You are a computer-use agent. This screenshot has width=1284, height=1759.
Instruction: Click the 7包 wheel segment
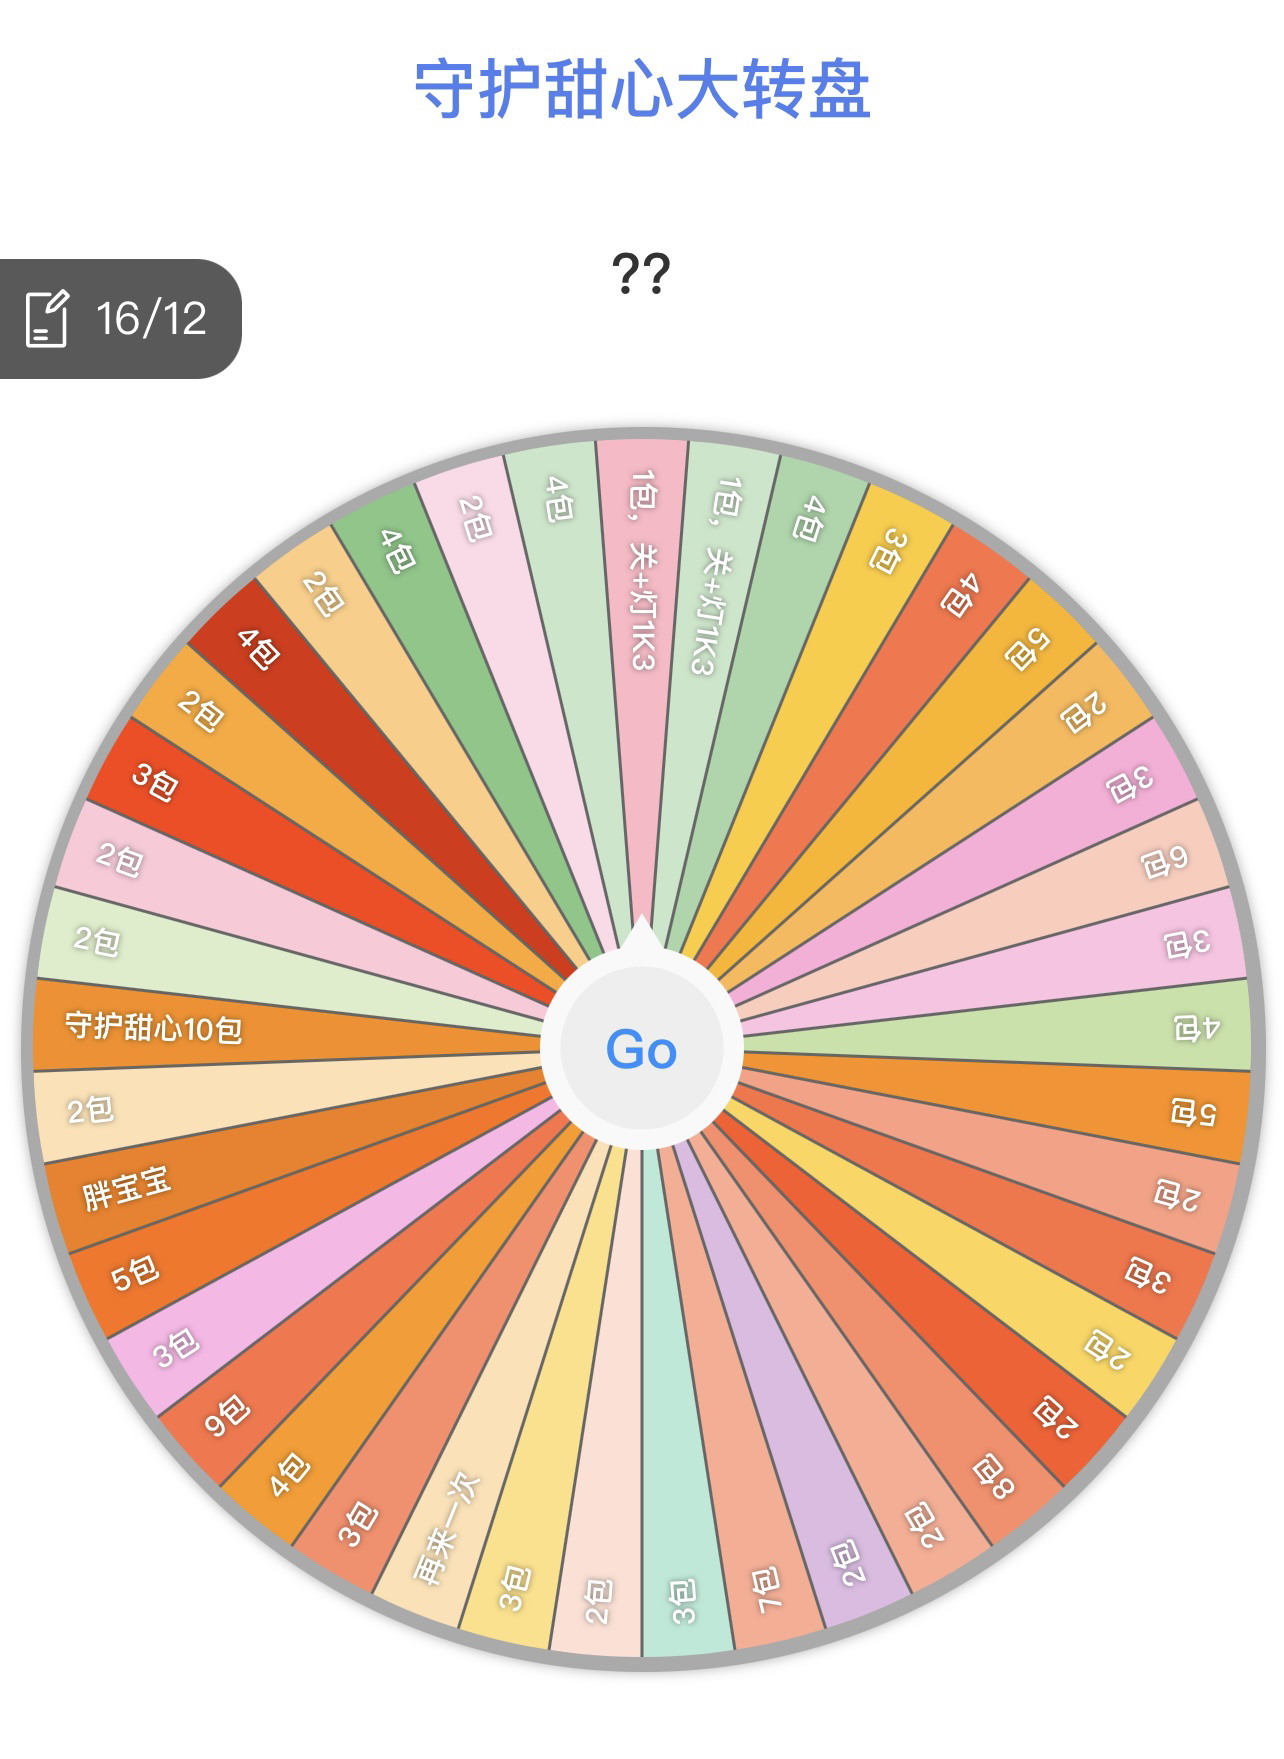pos(768,1589)
